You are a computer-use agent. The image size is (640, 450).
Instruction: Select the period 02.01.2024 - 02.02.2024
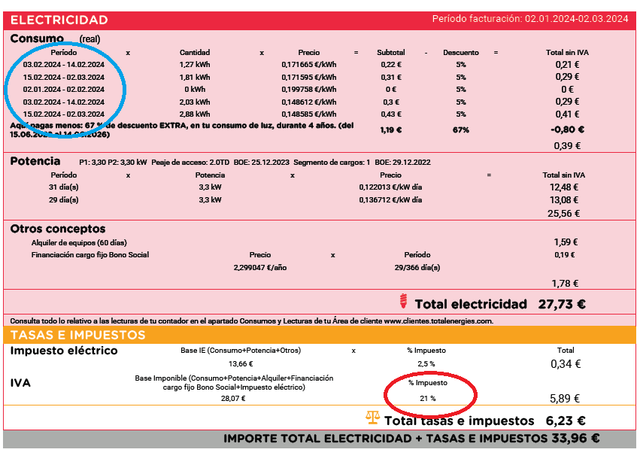[x=64, y=89]
